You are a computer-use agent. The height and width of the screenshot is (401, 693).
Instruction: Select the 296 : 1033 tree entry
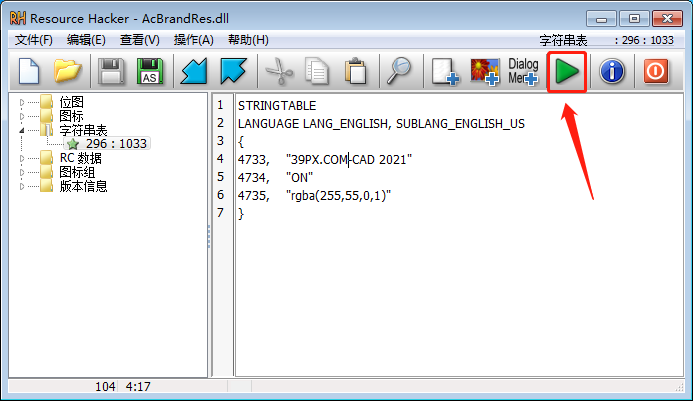(115, 144)
